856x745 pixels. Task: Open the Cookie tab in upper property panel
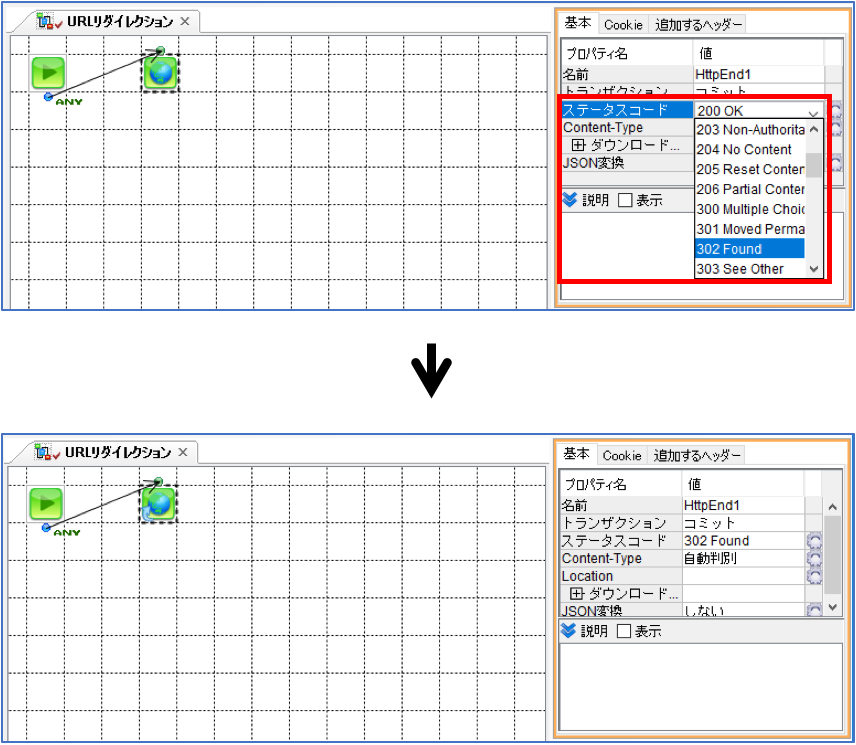(x=623, y=25)
